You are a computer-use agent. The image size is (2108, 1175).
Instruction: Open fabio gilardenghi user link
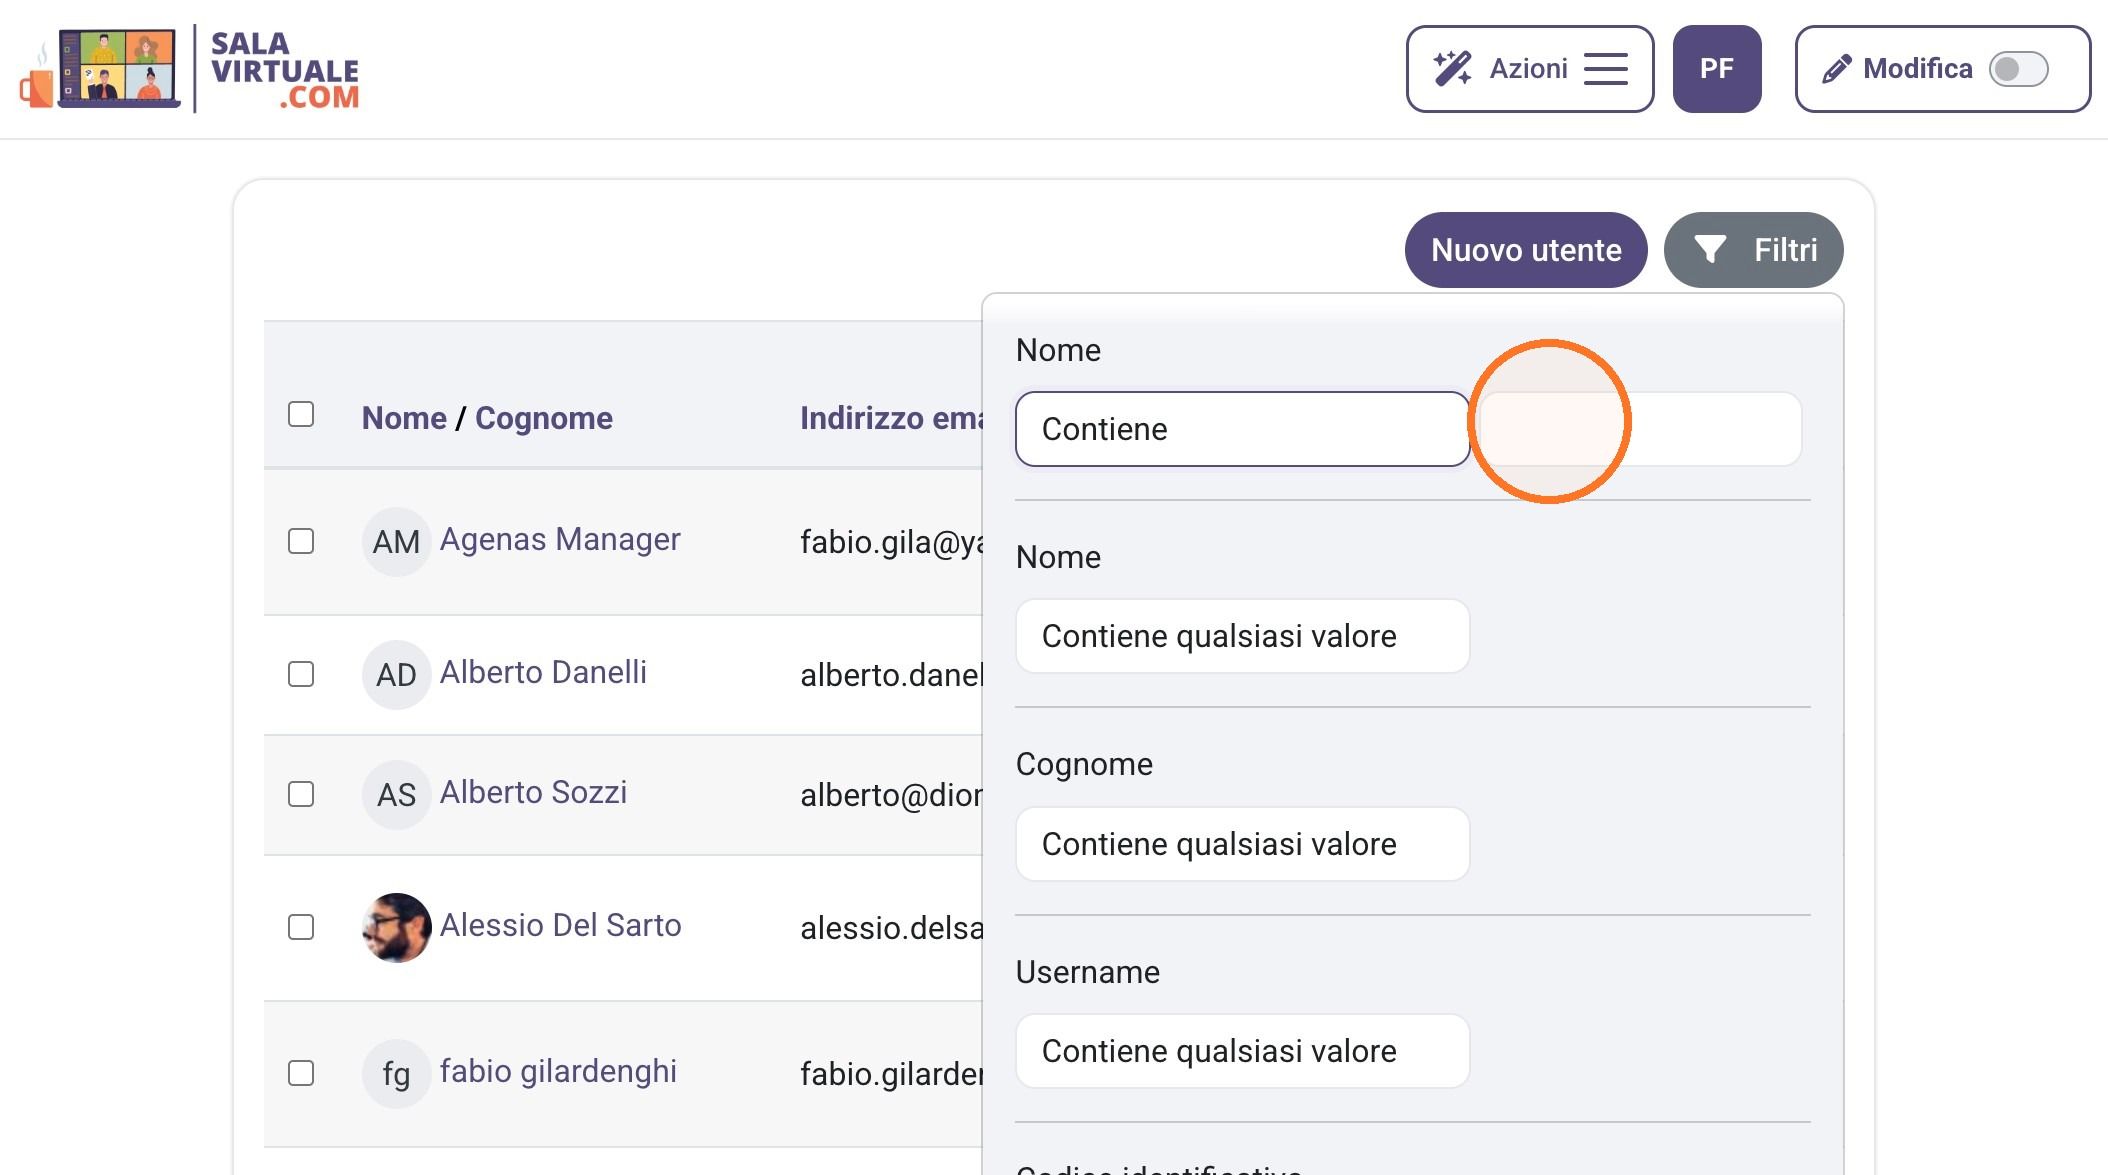coord(558,1072)
